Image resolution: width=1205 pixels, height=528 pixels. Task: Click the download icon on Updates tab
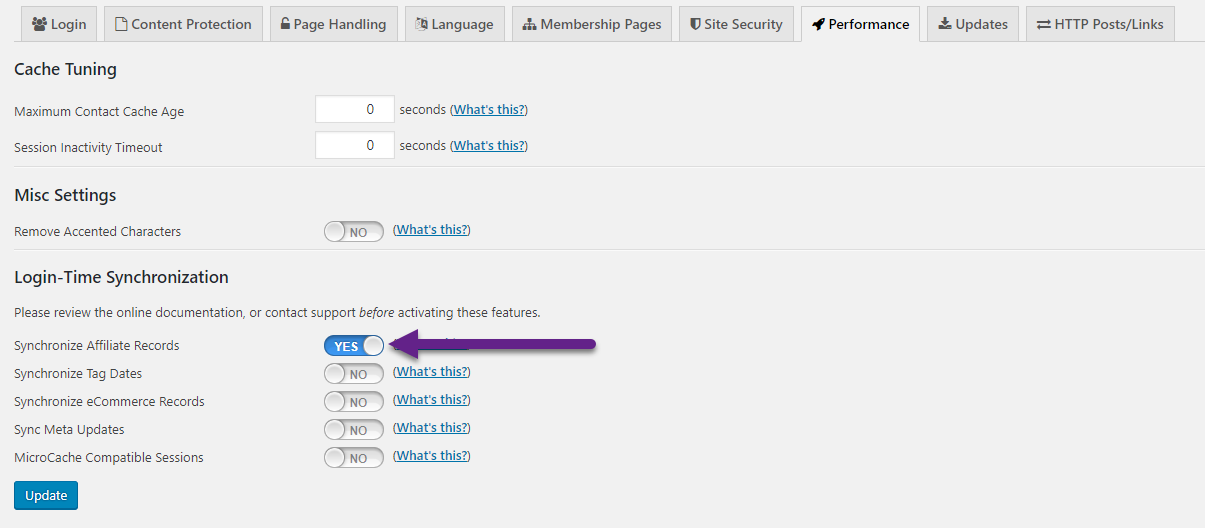pos(944,24)
